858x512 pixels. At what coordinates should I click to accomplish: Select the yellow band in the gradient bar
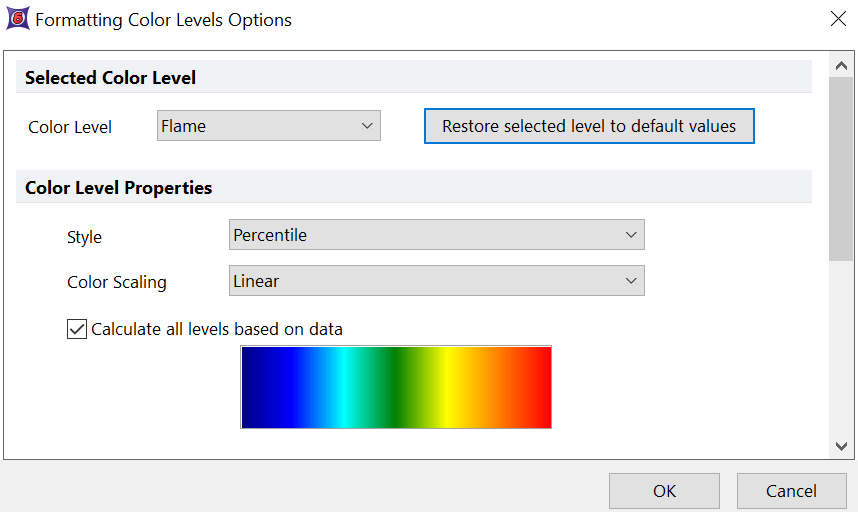454,387
